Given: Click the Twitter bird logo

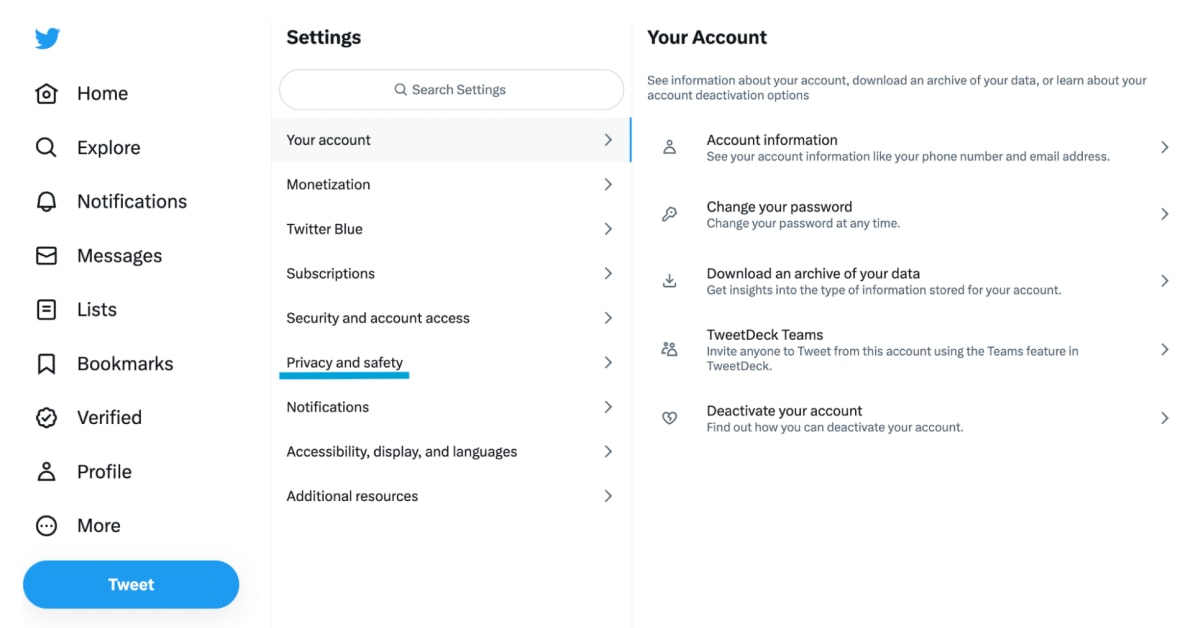Looking at the screenshot, I should click(47, 38).
